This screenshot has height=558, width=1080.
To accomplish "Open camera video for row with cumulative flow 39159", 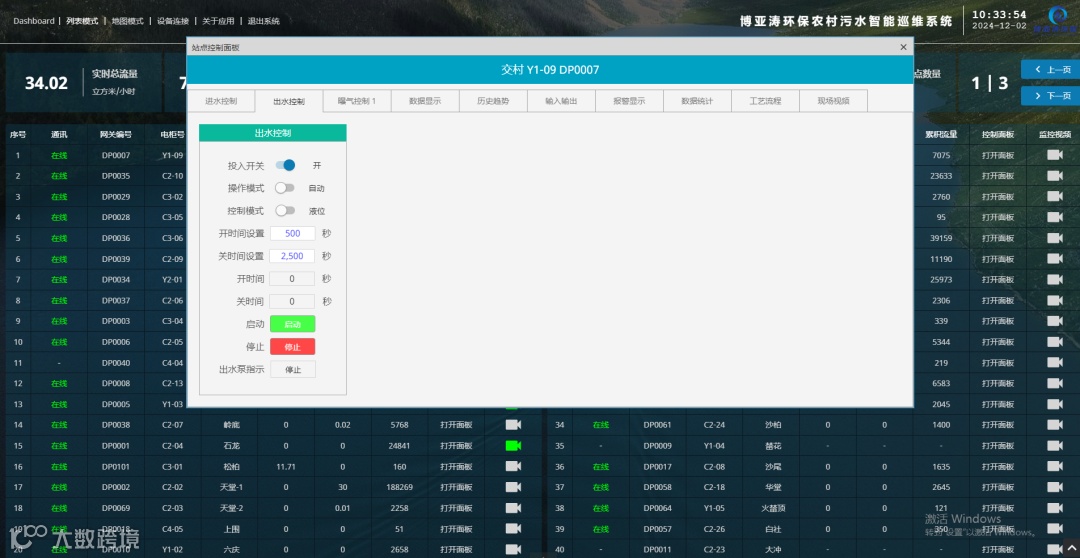I will [x=1055, y=238].
